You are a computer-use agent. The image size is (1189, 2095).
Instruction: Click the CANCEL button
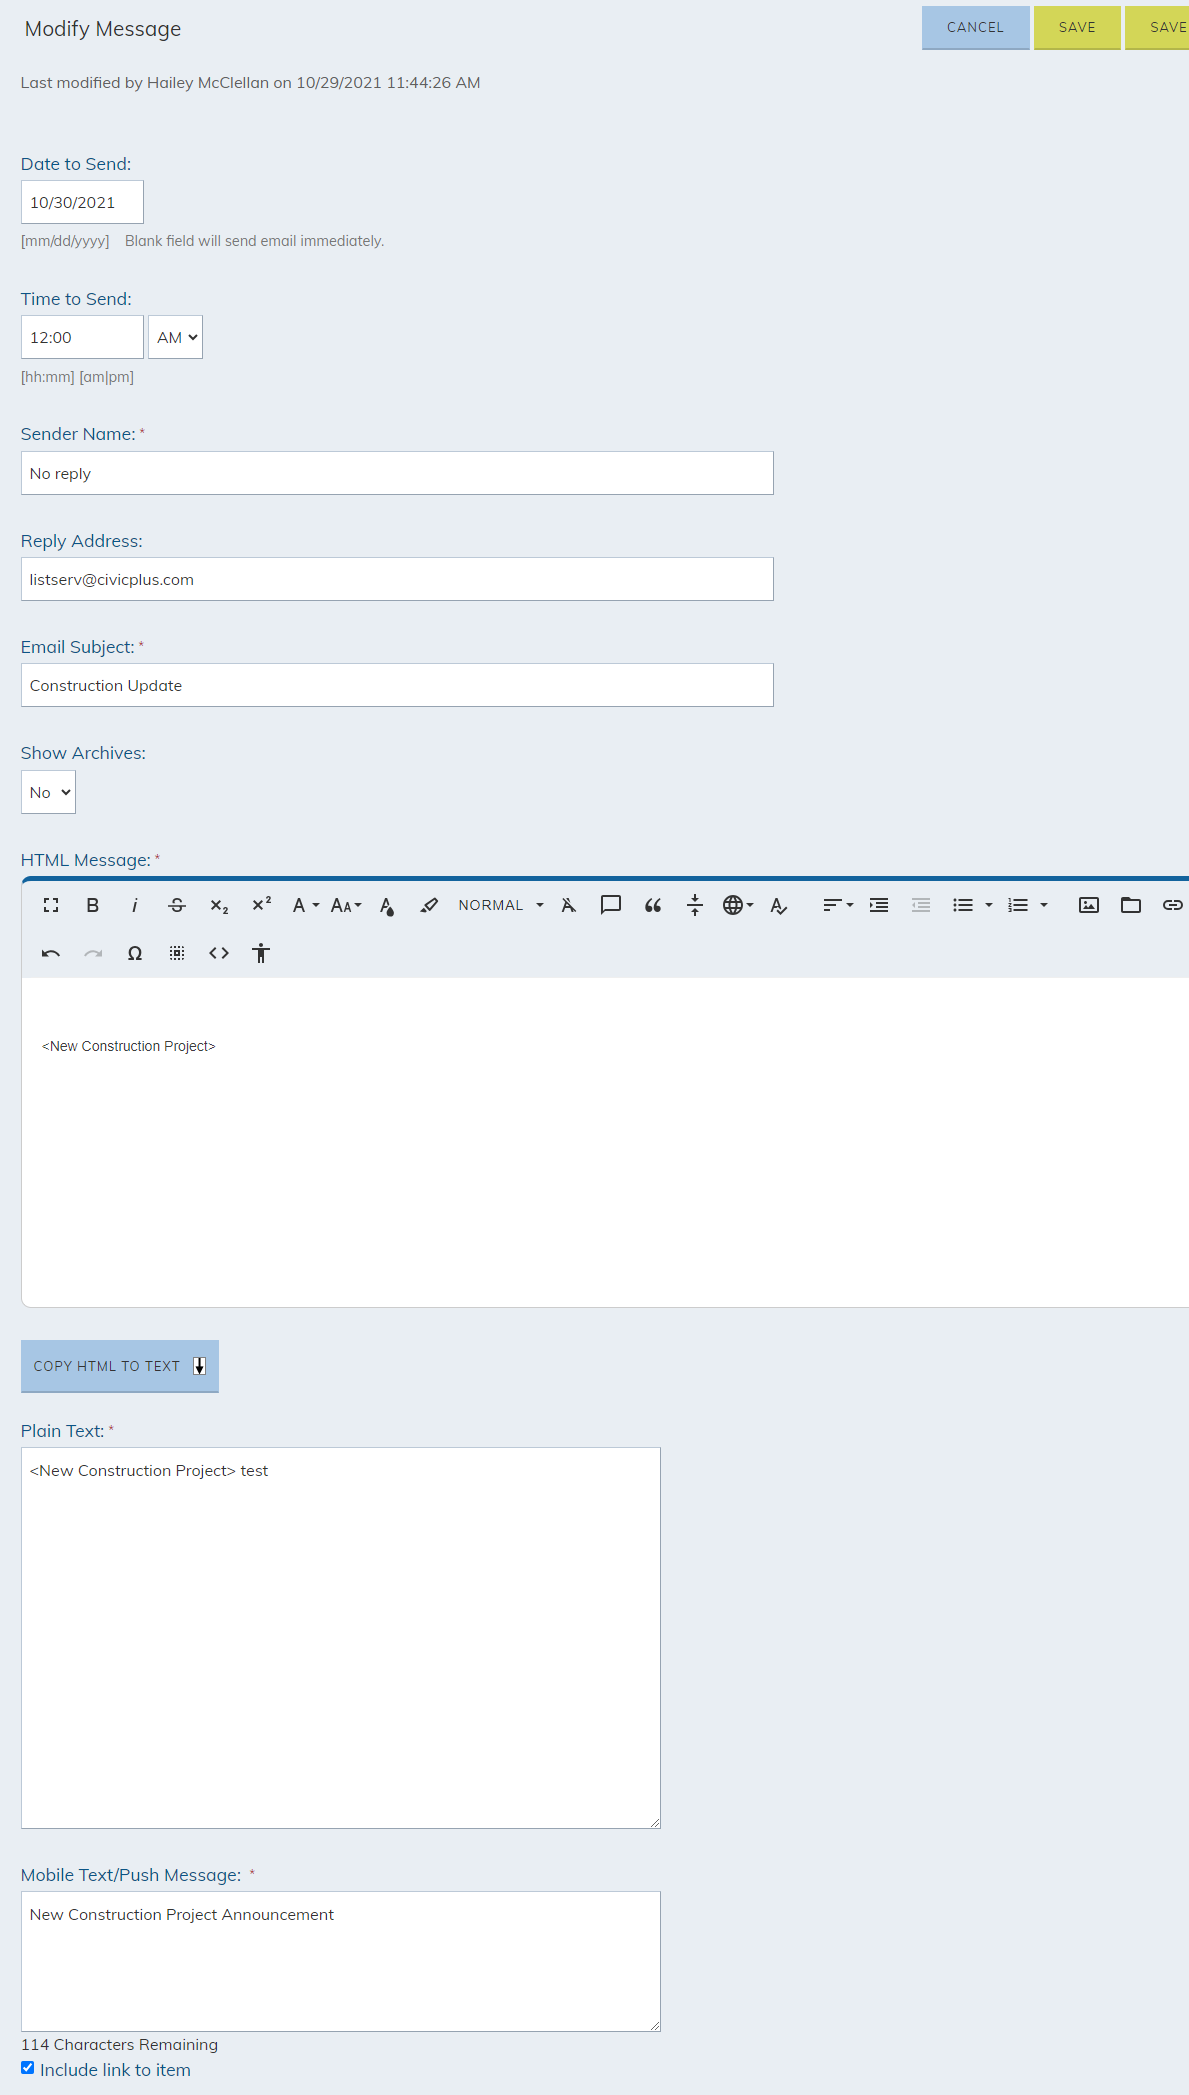coord(975,27)
